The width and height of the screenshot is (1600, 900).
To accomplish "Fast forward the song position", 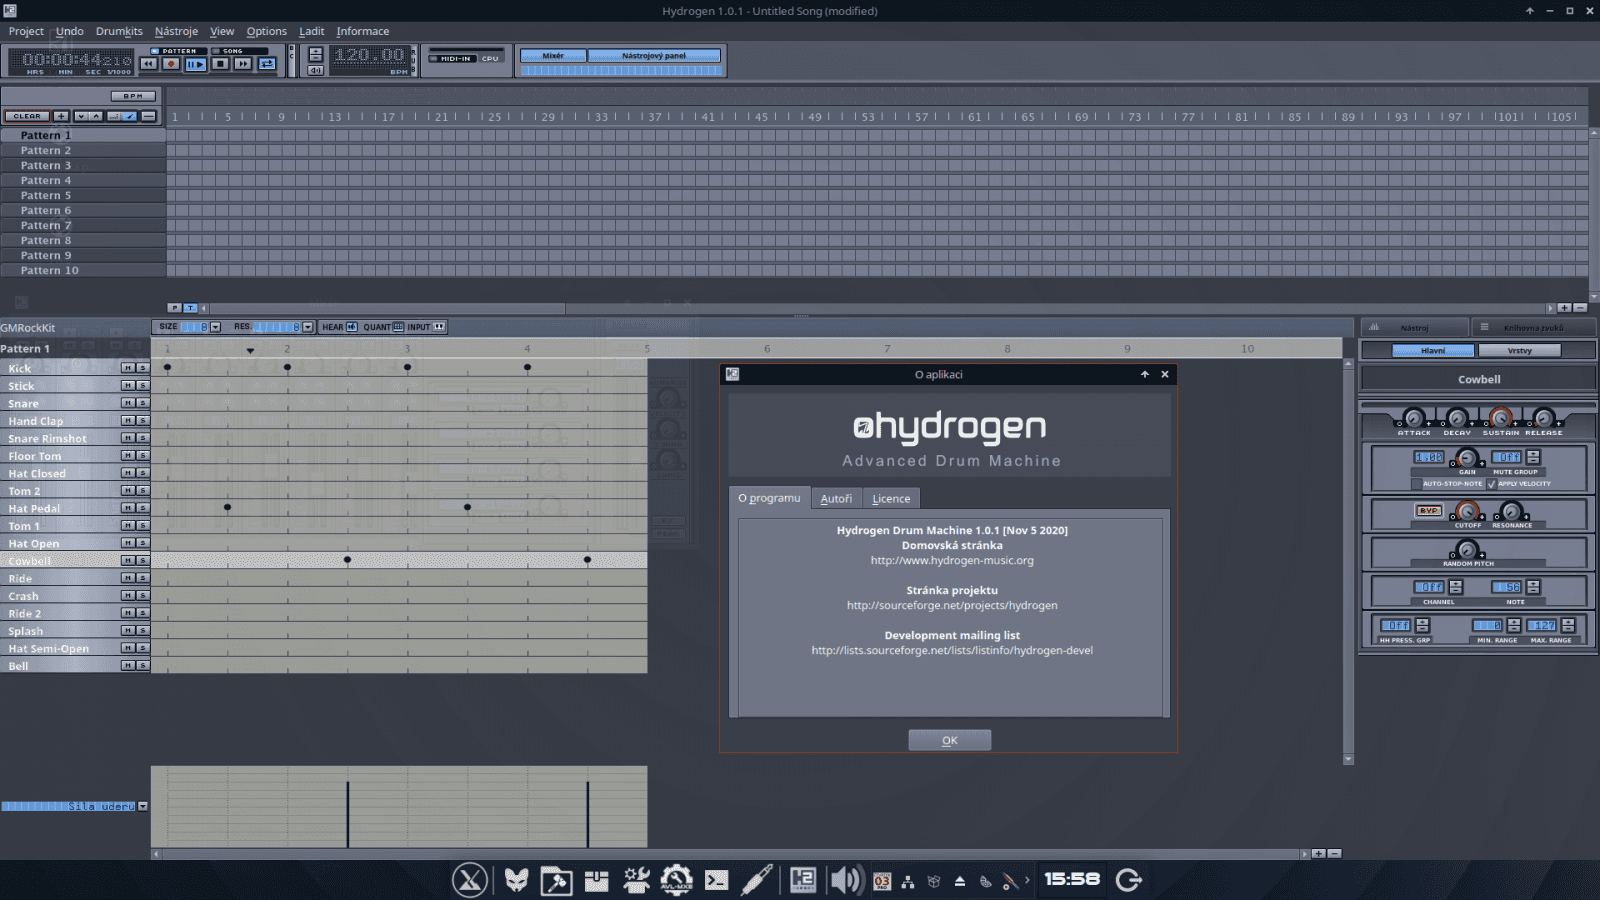I will pyautogui.click(x=243, y=64).
